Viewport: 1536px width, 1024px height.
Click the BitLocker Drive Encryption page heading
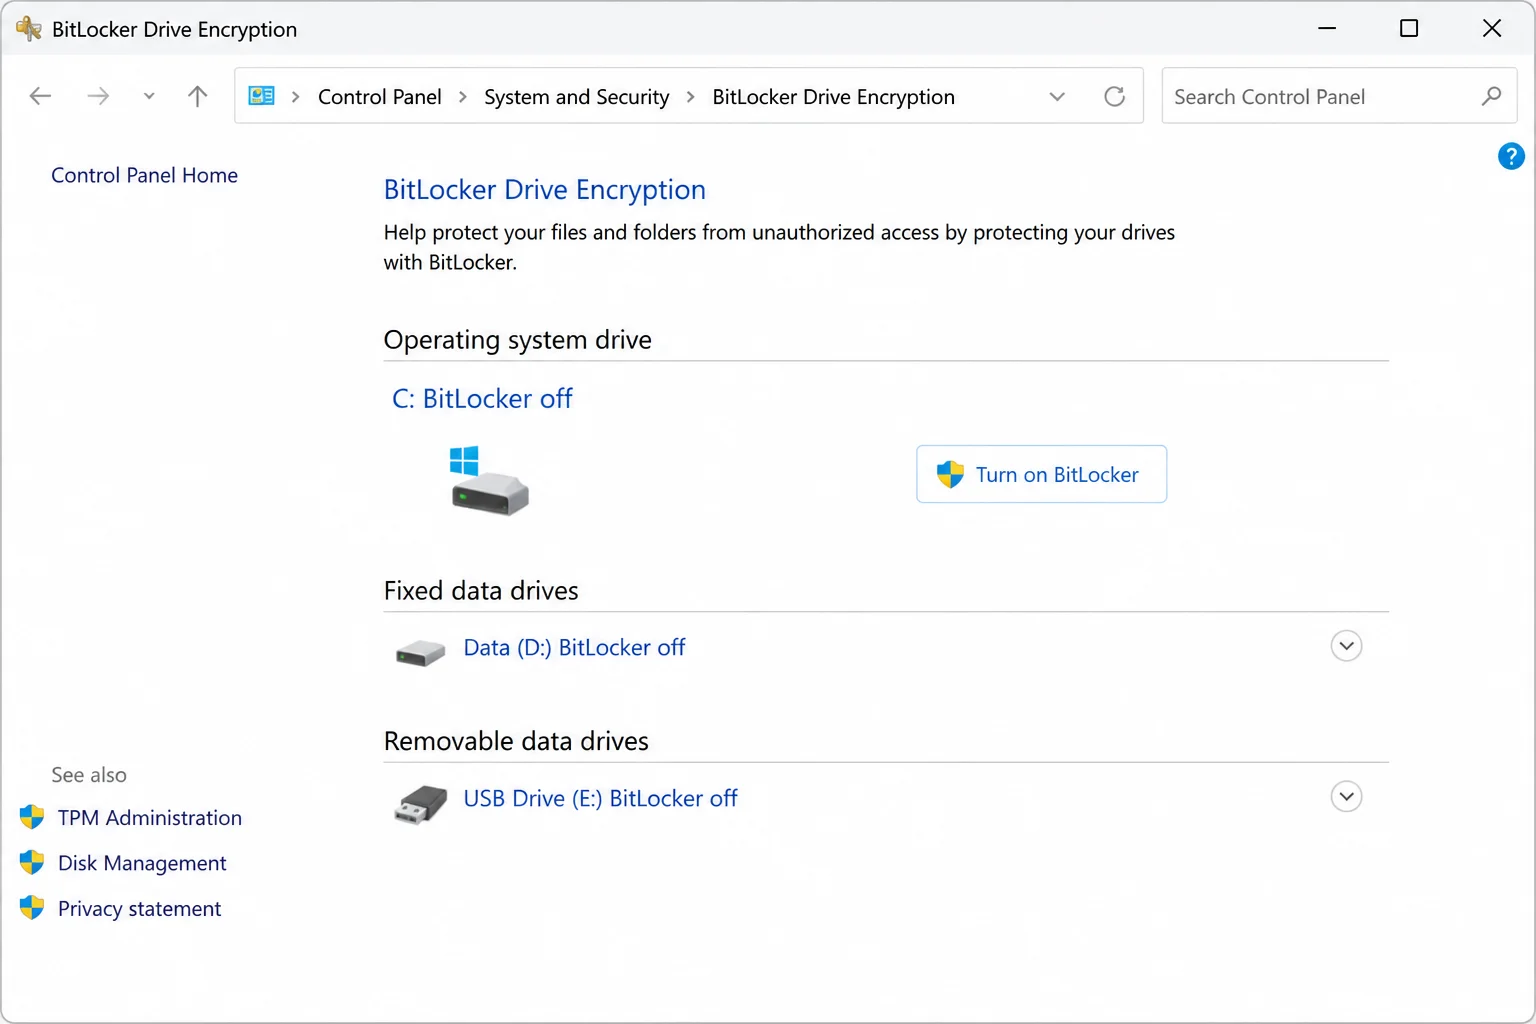(x=545, y=190)
